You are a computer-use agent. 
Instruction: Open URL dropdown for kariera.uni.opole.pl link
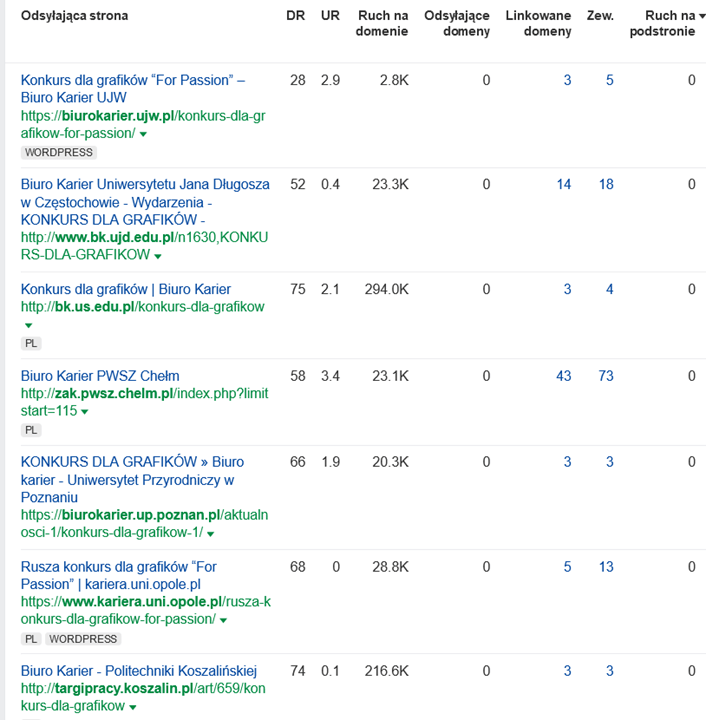[223, 621]
